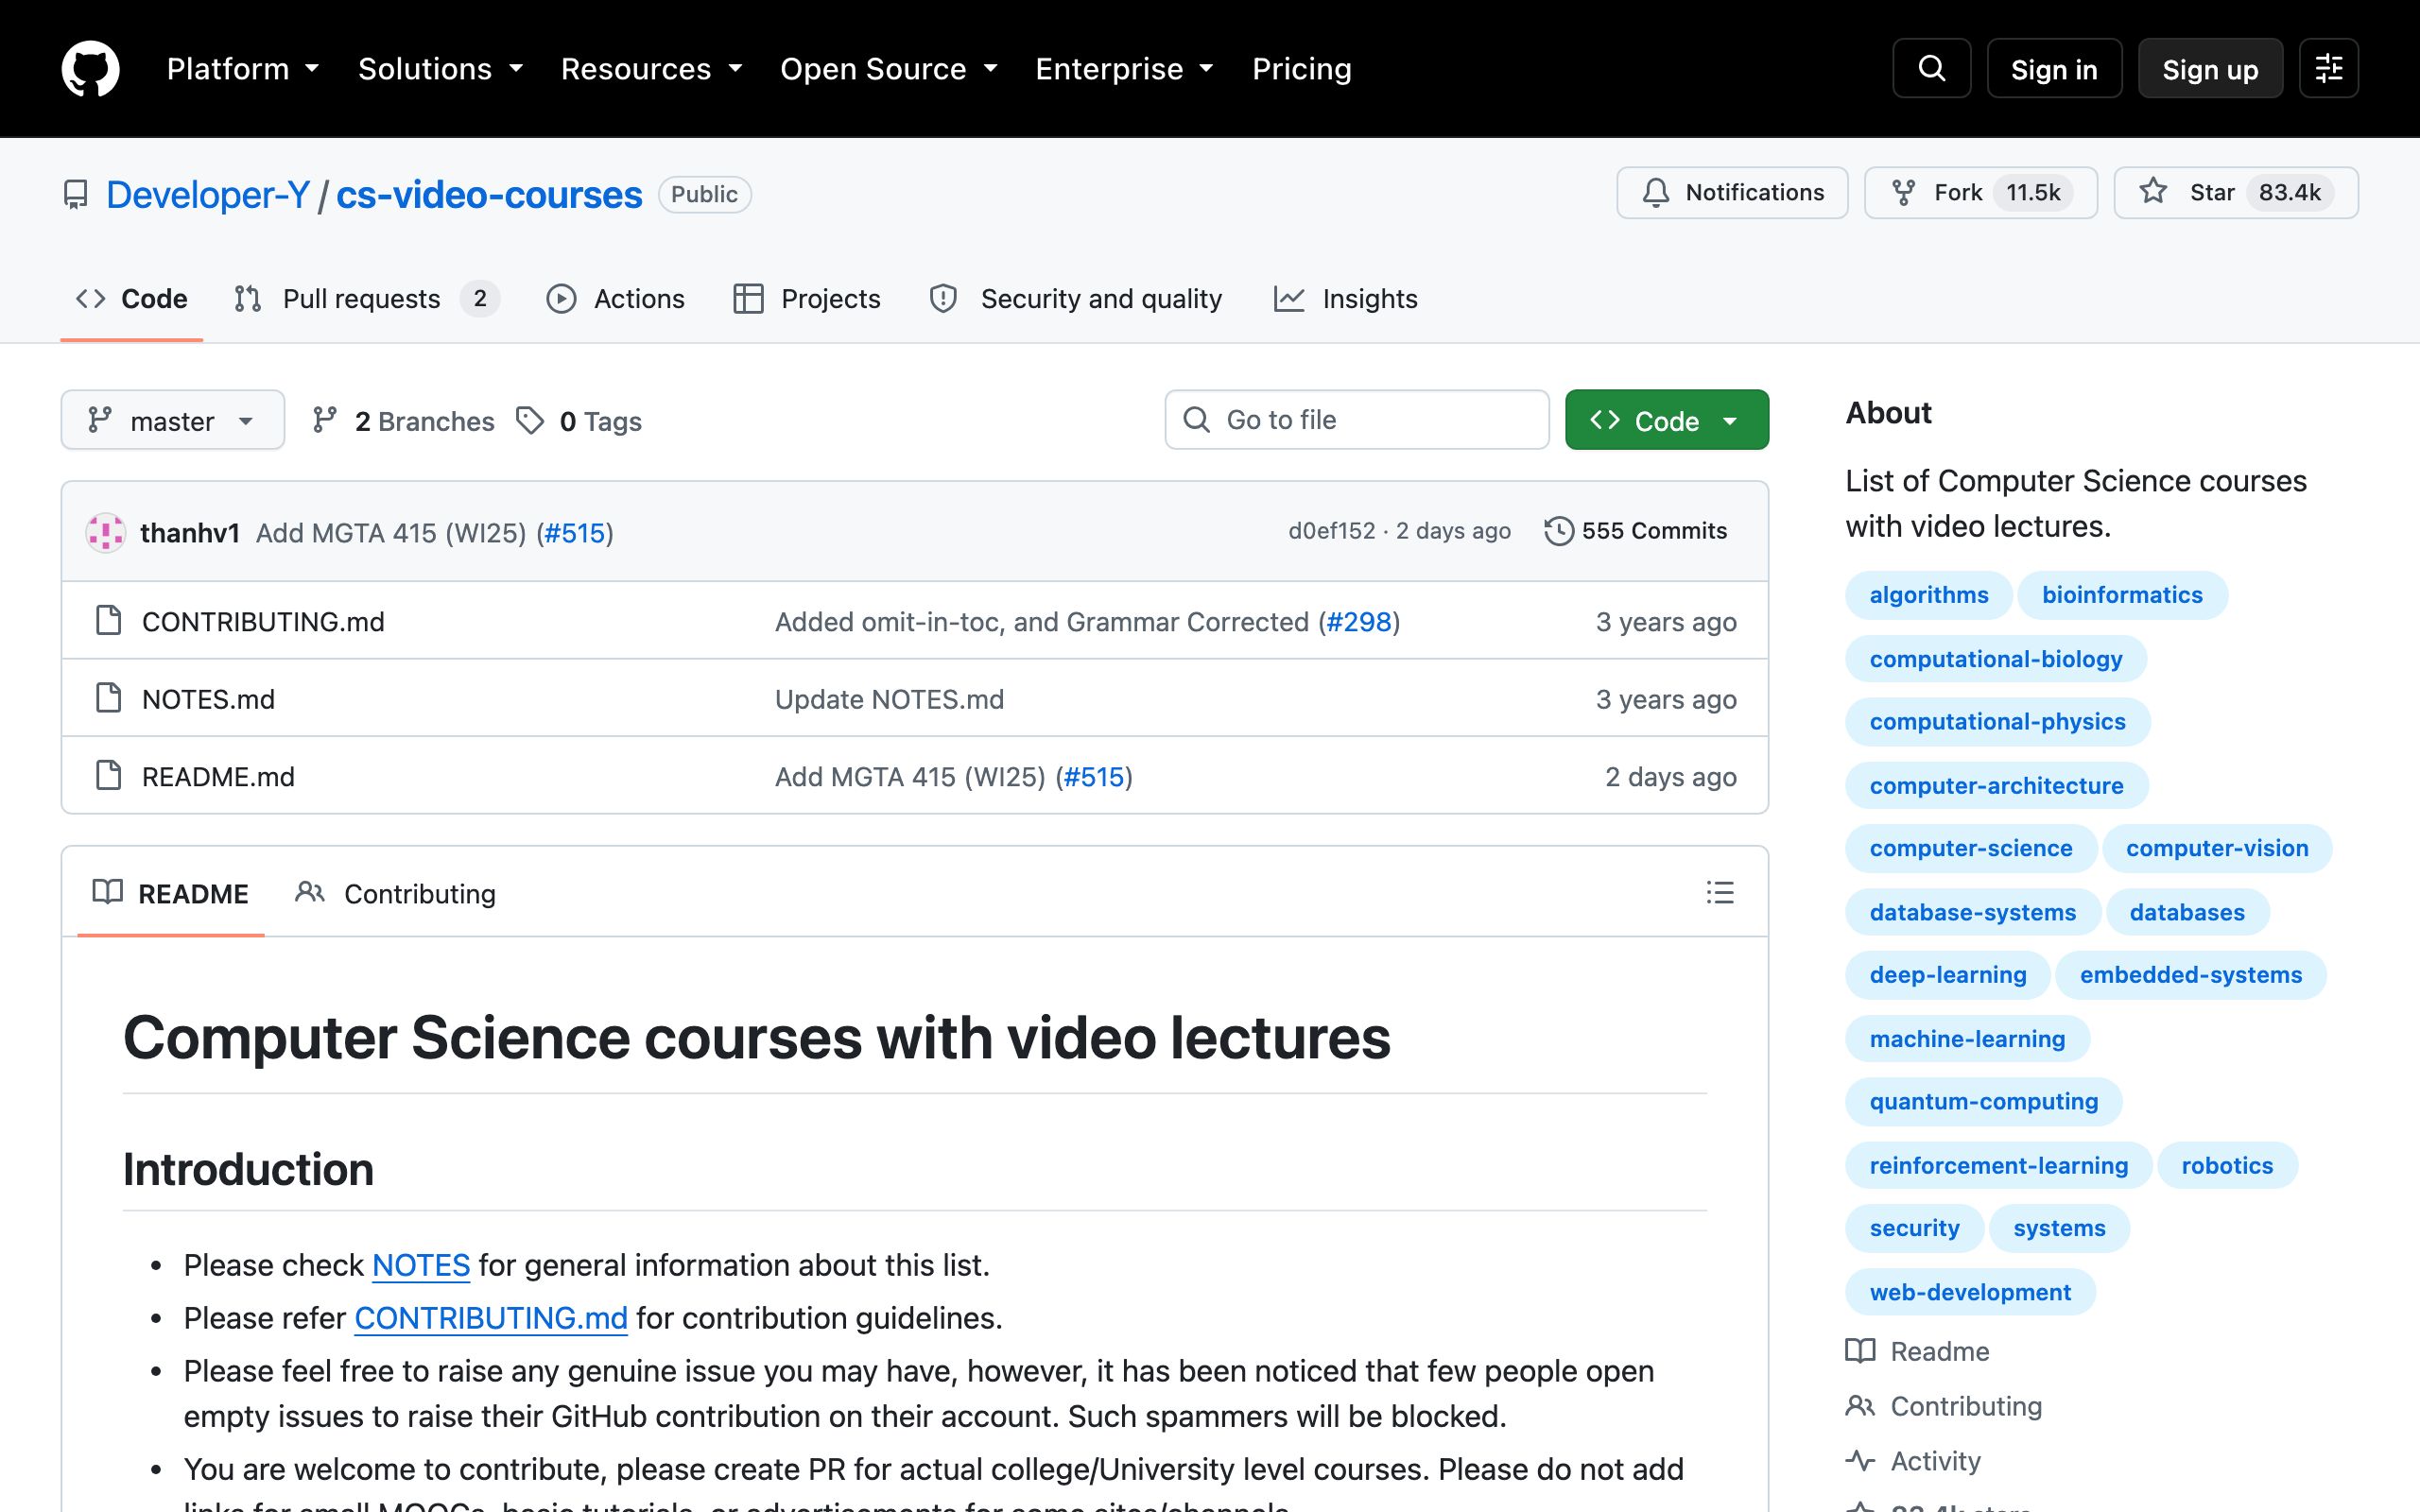Viewport: 2420px width, 1512px height.
Task: Expand the Enterprise menu
Action: (1125, 68)
